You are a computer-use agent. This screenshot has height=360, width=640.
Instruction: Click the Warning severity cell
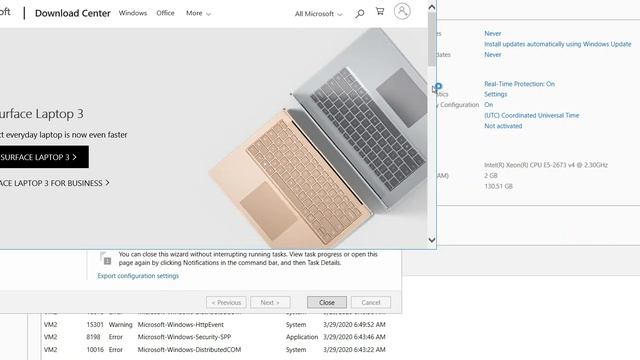click(x=120, y=324)
